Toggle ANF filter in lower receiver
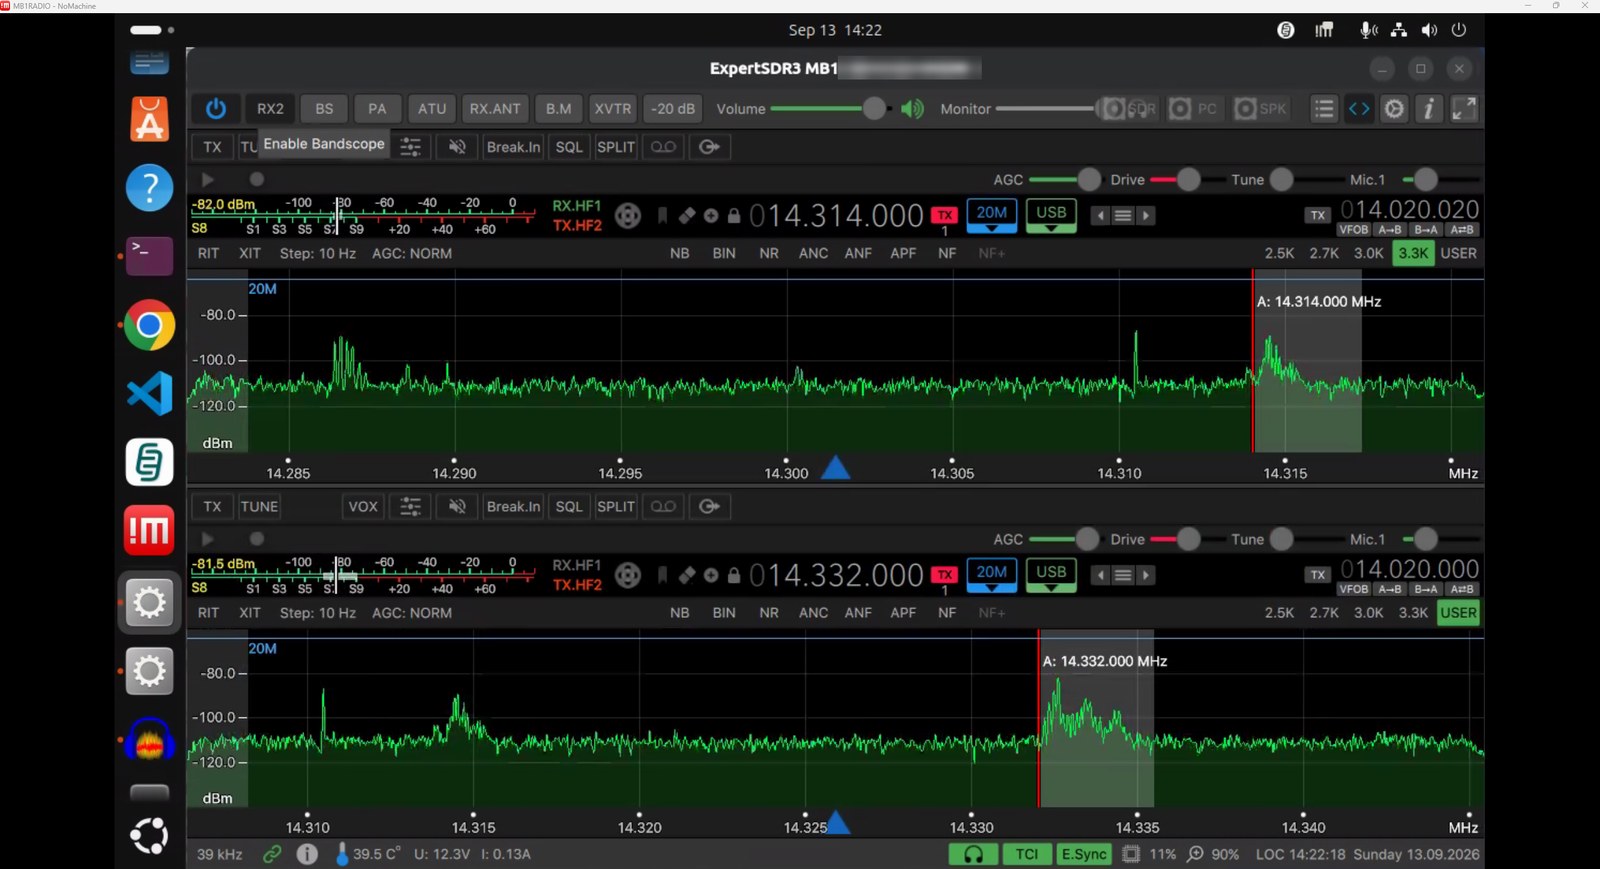This screenshot has height=869, width=1600. point(858,613)
